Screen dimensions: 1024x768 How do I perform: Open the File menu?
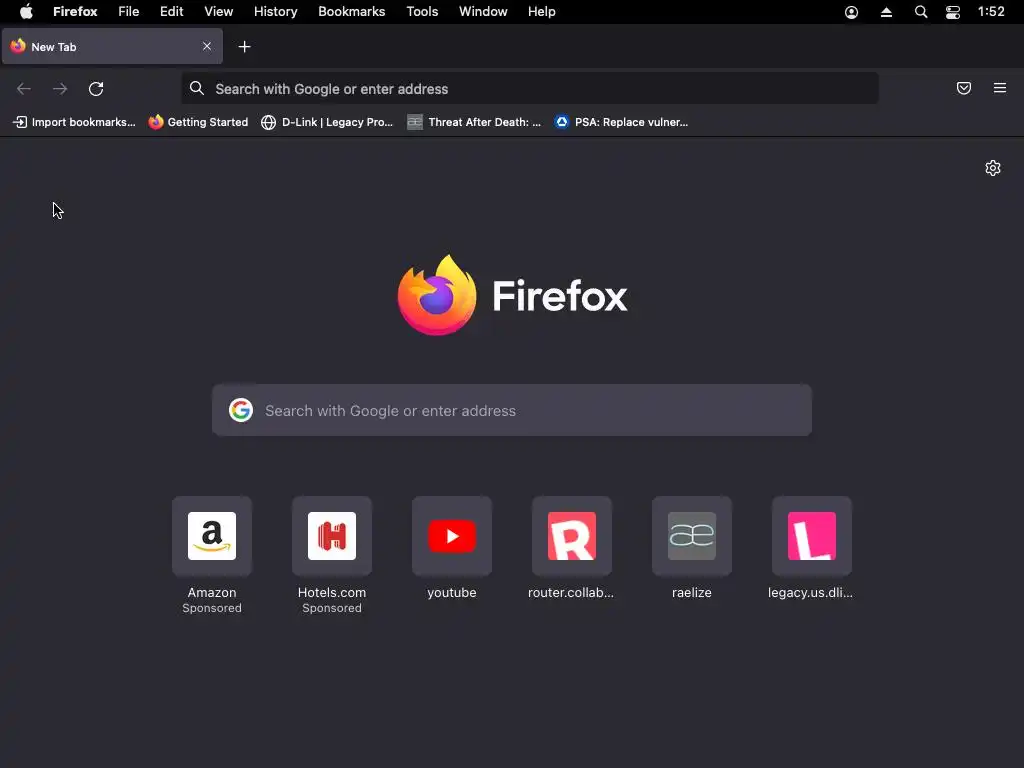(129, 12)
